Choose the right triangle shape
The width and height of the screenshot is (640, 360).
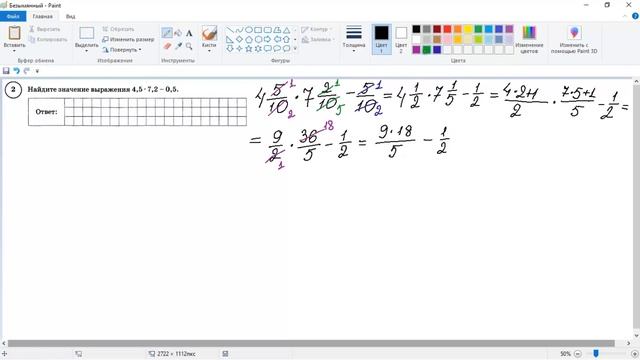(230, 40)
